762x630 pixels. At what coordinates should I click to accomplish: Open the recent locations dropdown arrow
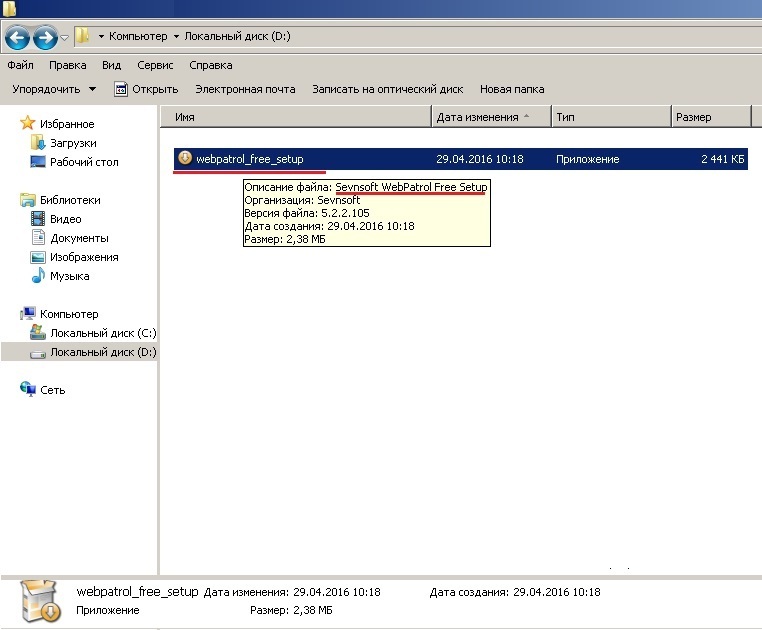[65, 38]
